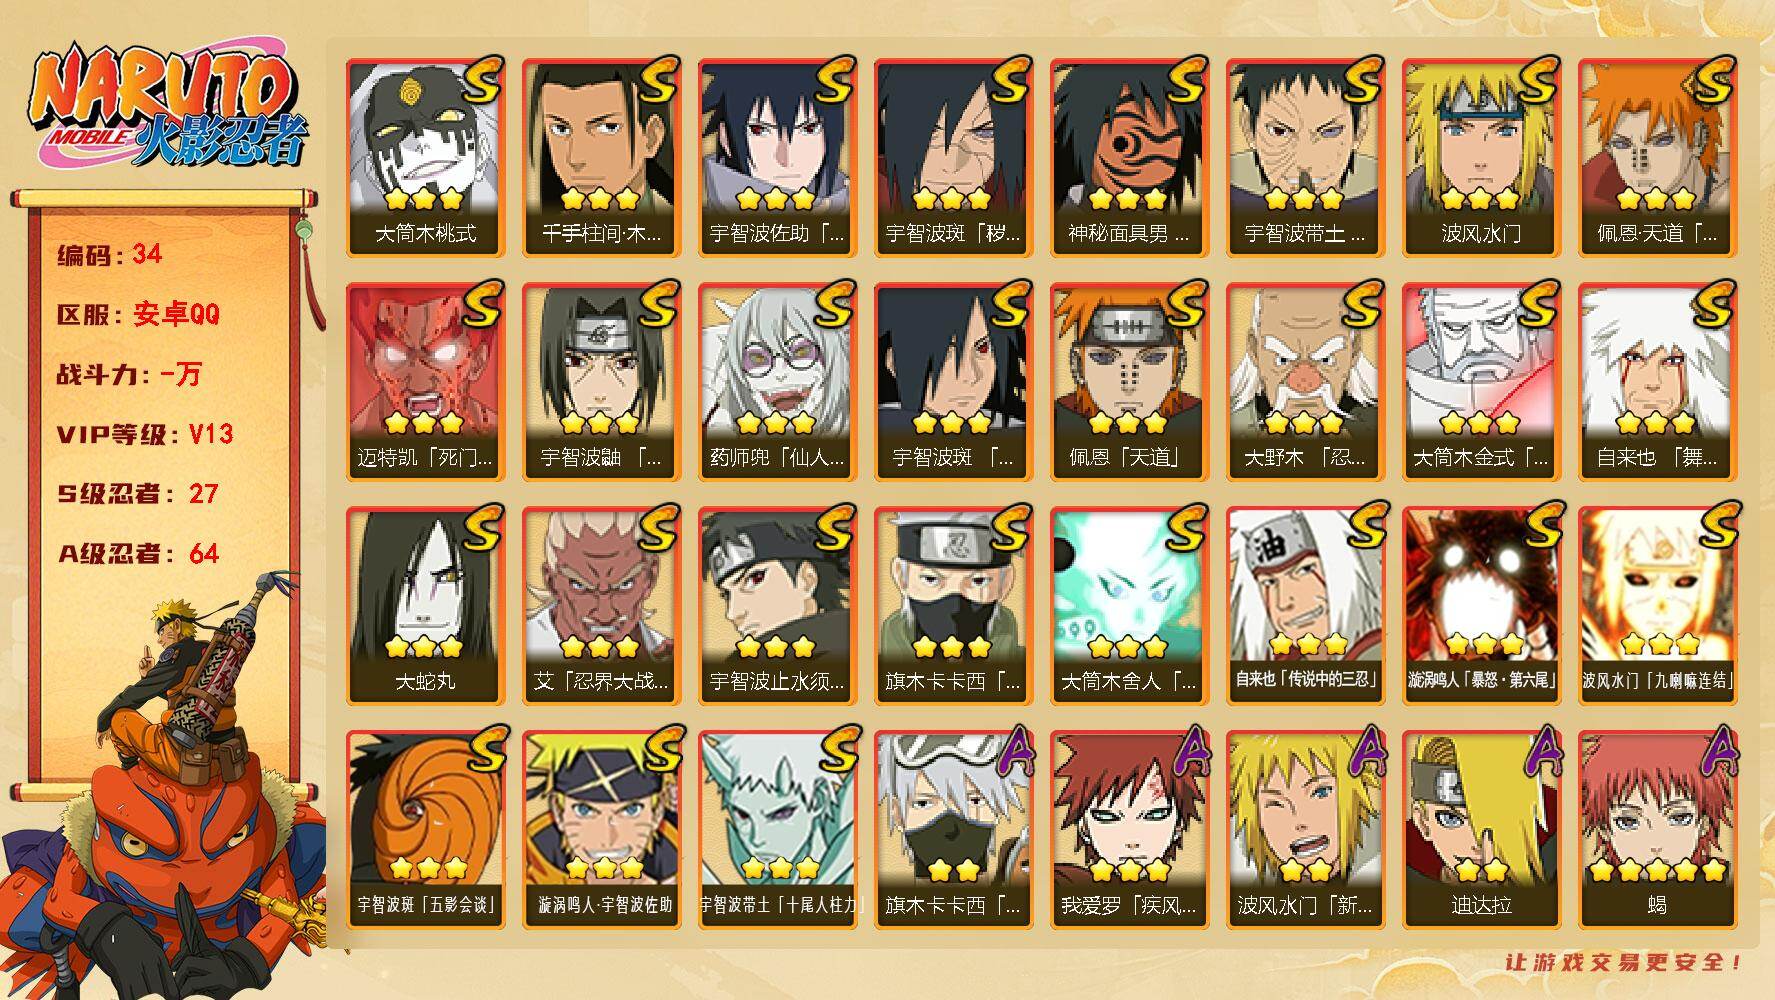
Task: Choose the 蝎 five-star ninja card
Action: 1657,830
